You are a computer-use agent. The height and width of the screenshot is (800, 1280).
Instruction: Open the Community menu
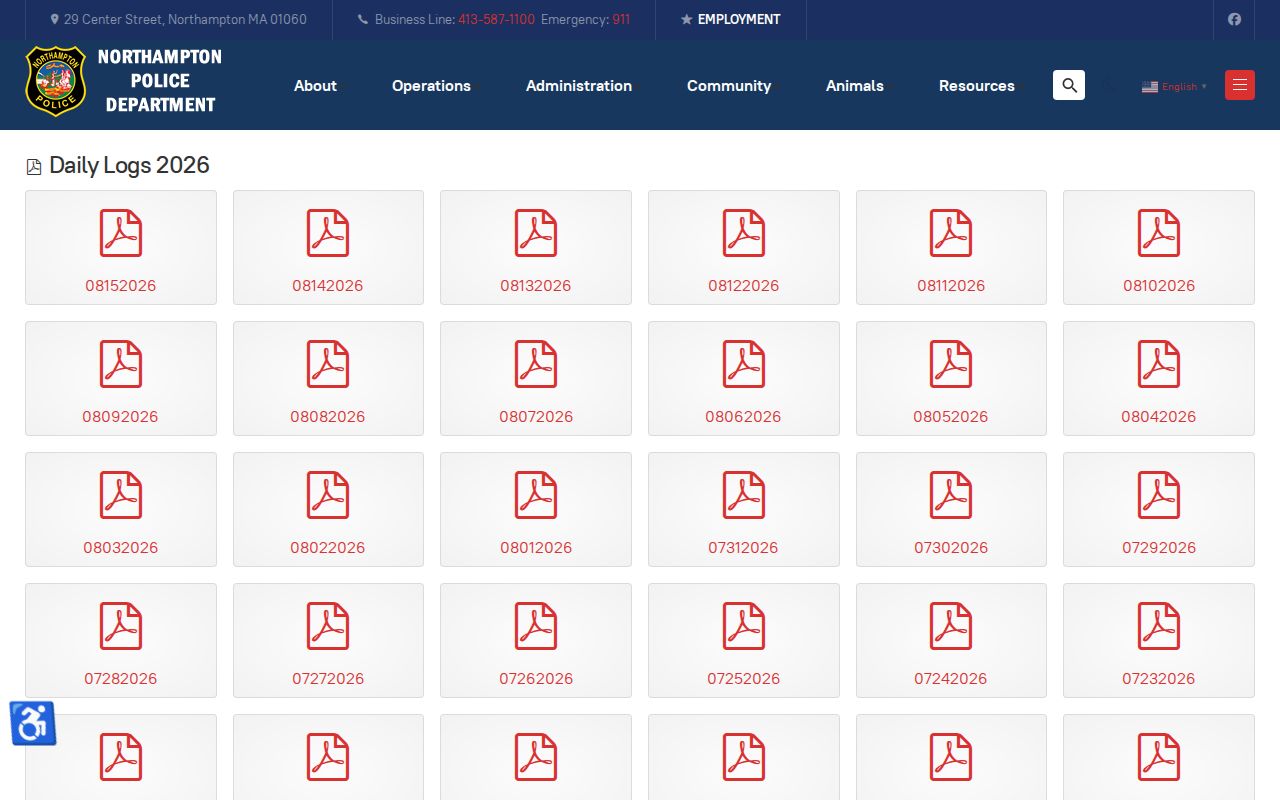click(x=729, y=86)
